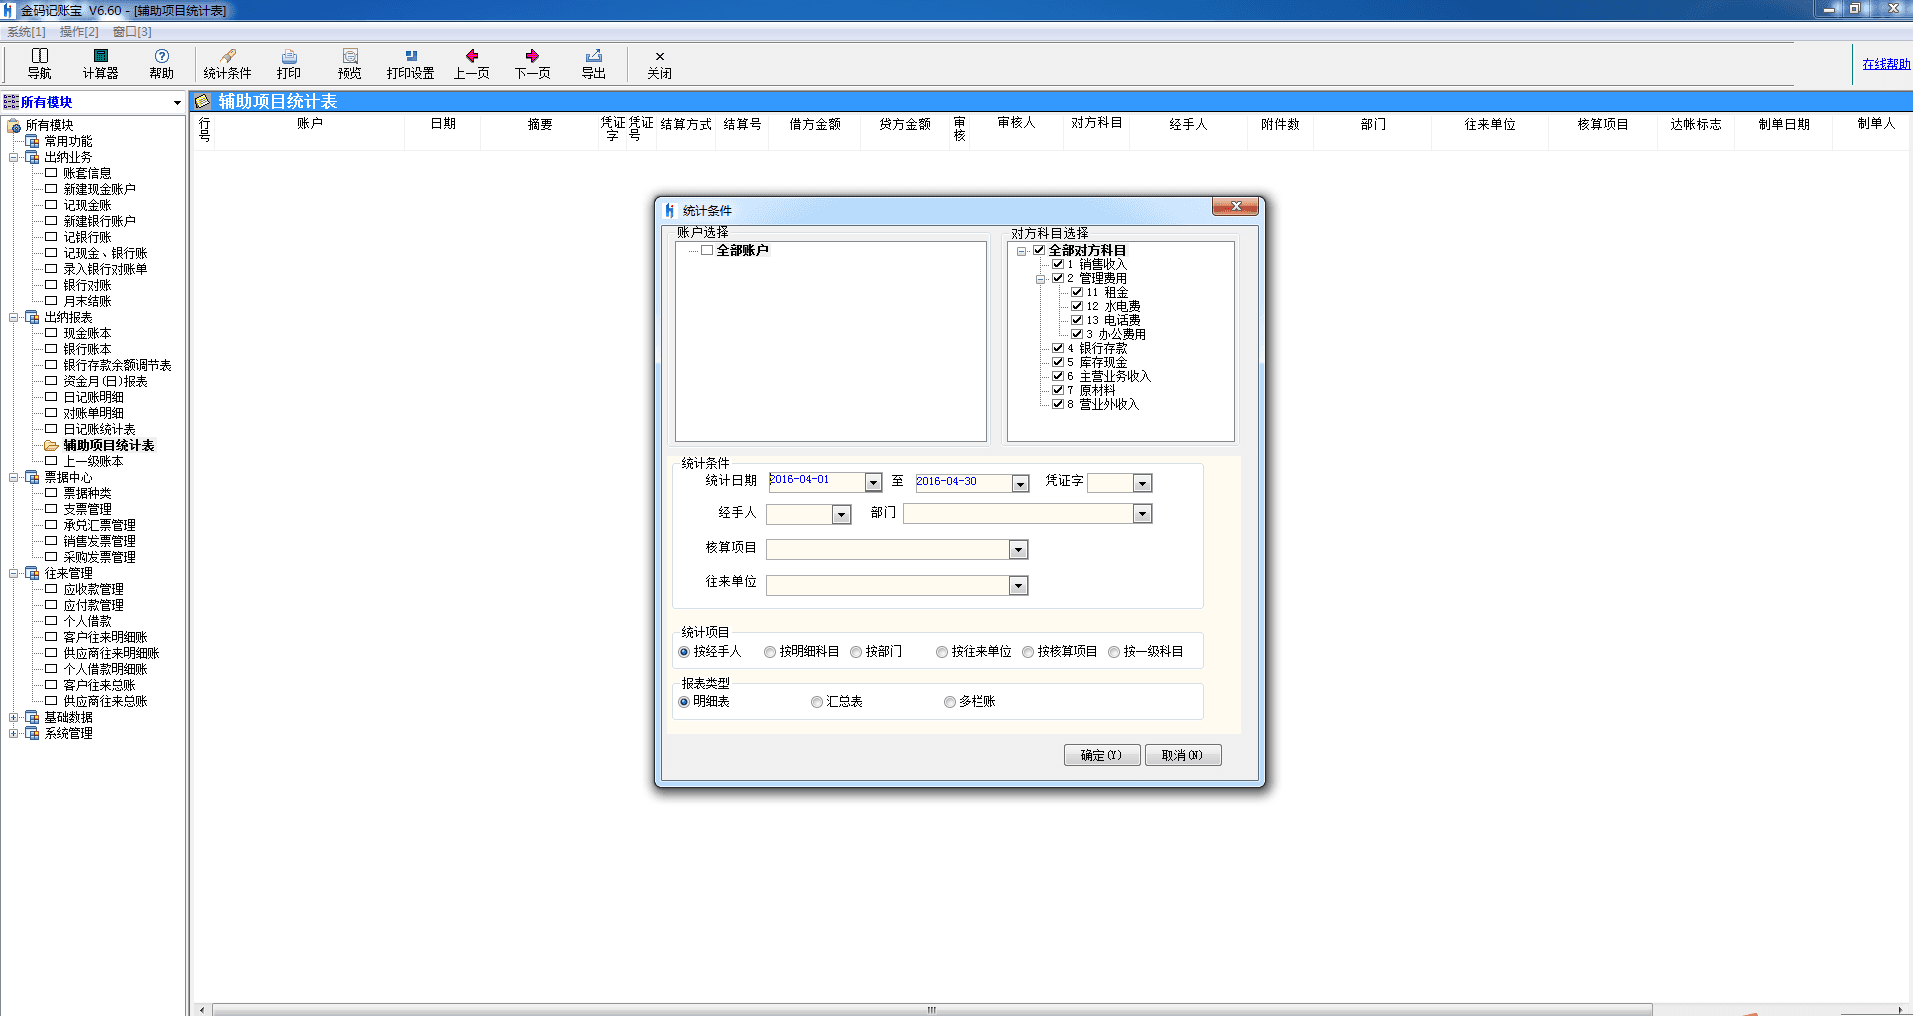This screenshot has width=1913, height=1016.
Task: Click the 导航 navigation toolbar icon
Action: tap(40, 63)
